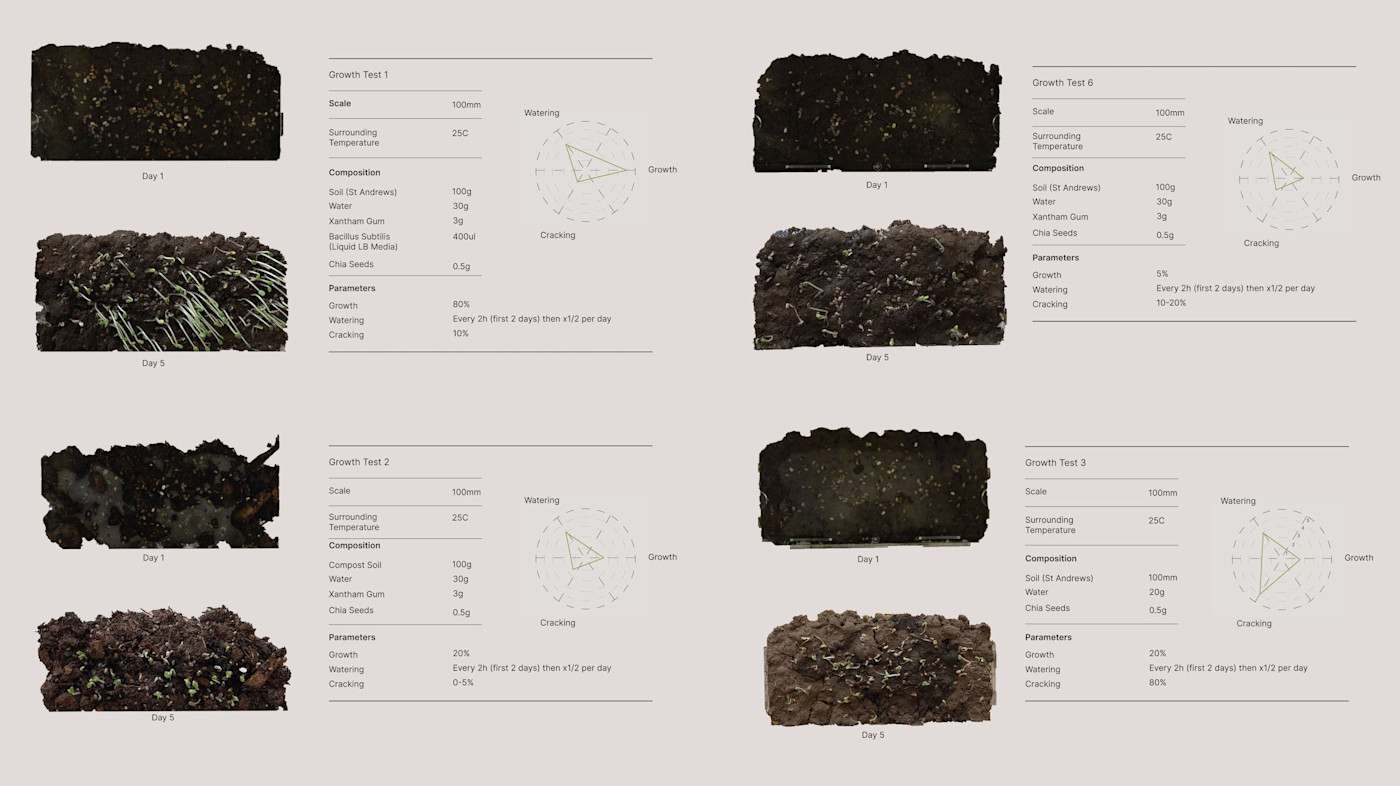Image resolution: width=1400 pixels, height=786 pixels.
Task: Select the cracked Day 5 sample of Growth Test 3
Action: pos(878,668)
